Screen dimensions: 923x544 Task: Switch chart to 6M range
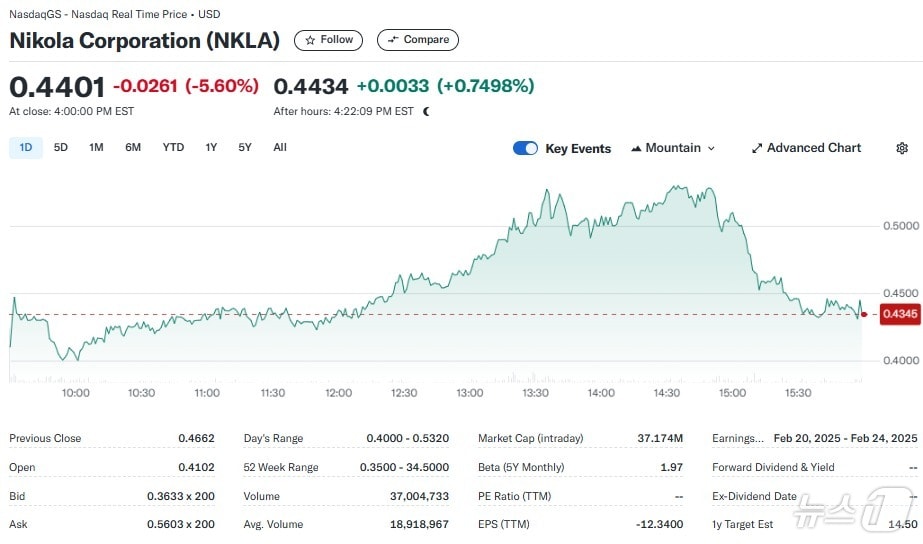tap(133, 148)
